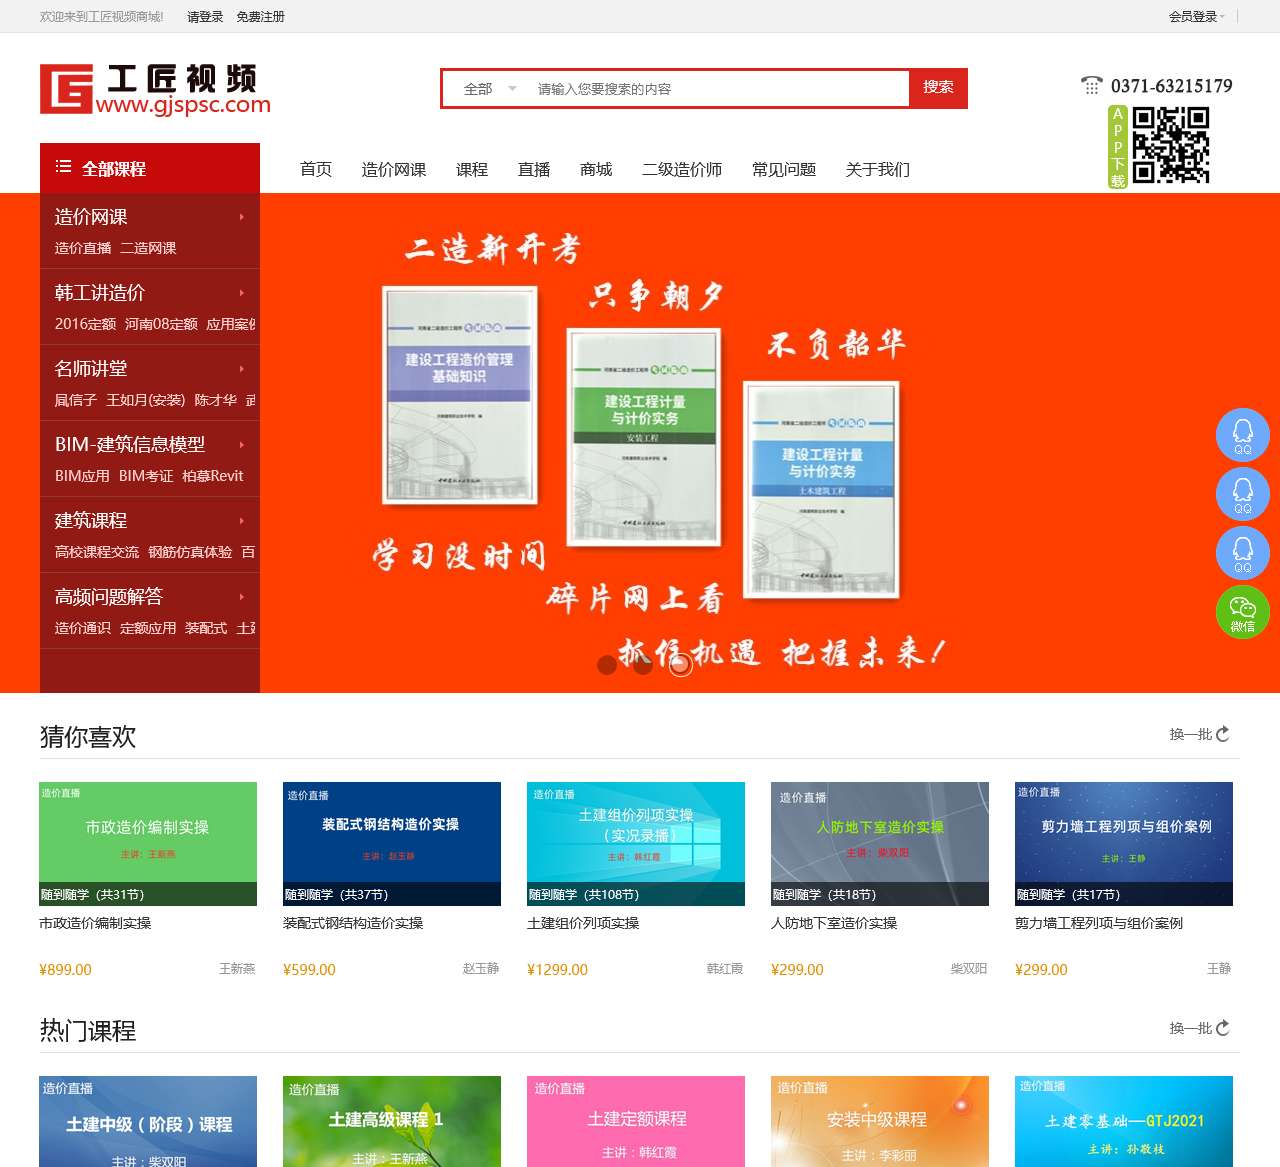Click the APP download QR code
1280x1167 pixels.
point(1171,146)
